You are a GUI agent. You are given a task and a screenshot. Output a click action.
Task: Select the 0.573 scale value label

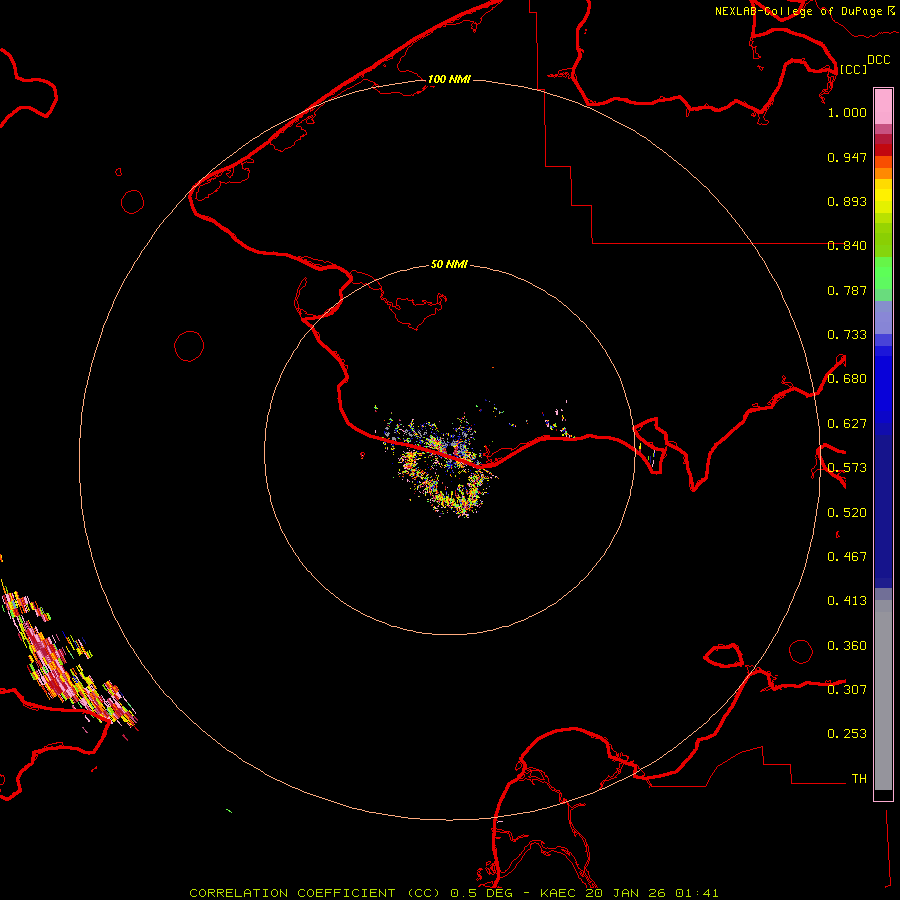[847, 468]
